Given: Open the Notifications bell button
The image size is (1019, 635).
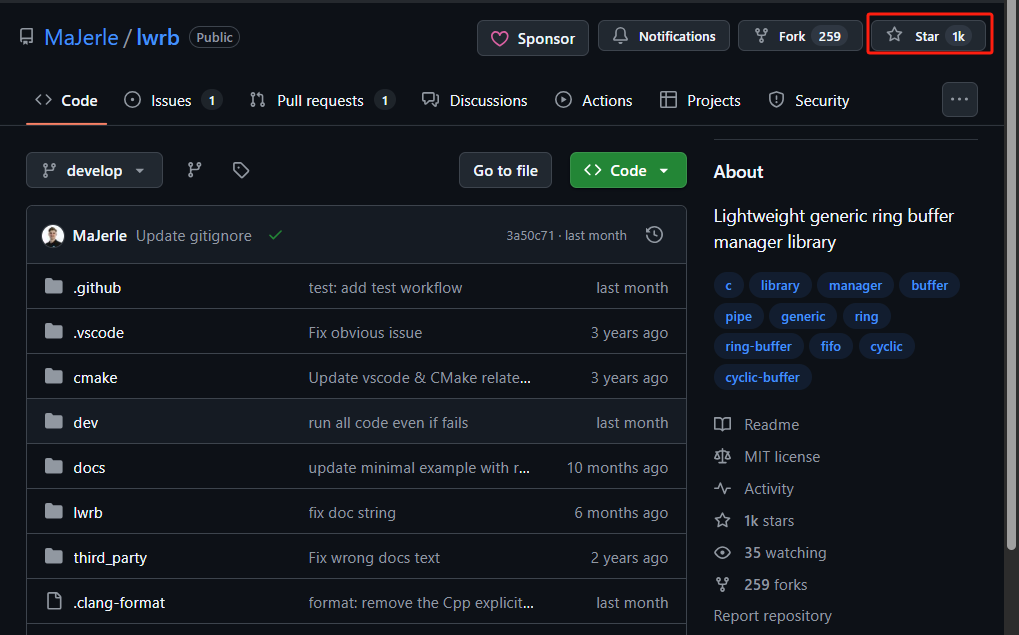Looking at the screenshot, I should pos(664,36).
